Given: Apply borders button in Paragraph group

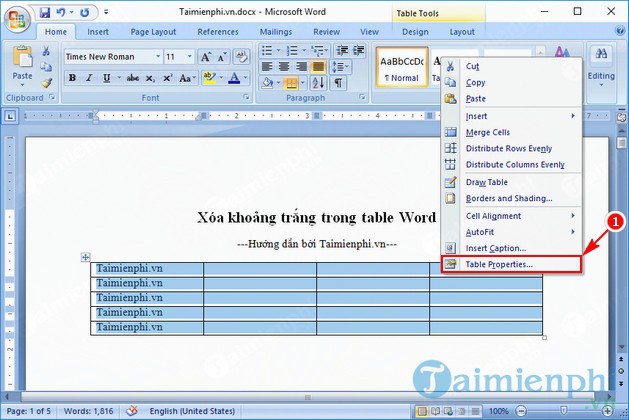Looking at the screenshot, I should pyautogui.click(x=291, y=83).
